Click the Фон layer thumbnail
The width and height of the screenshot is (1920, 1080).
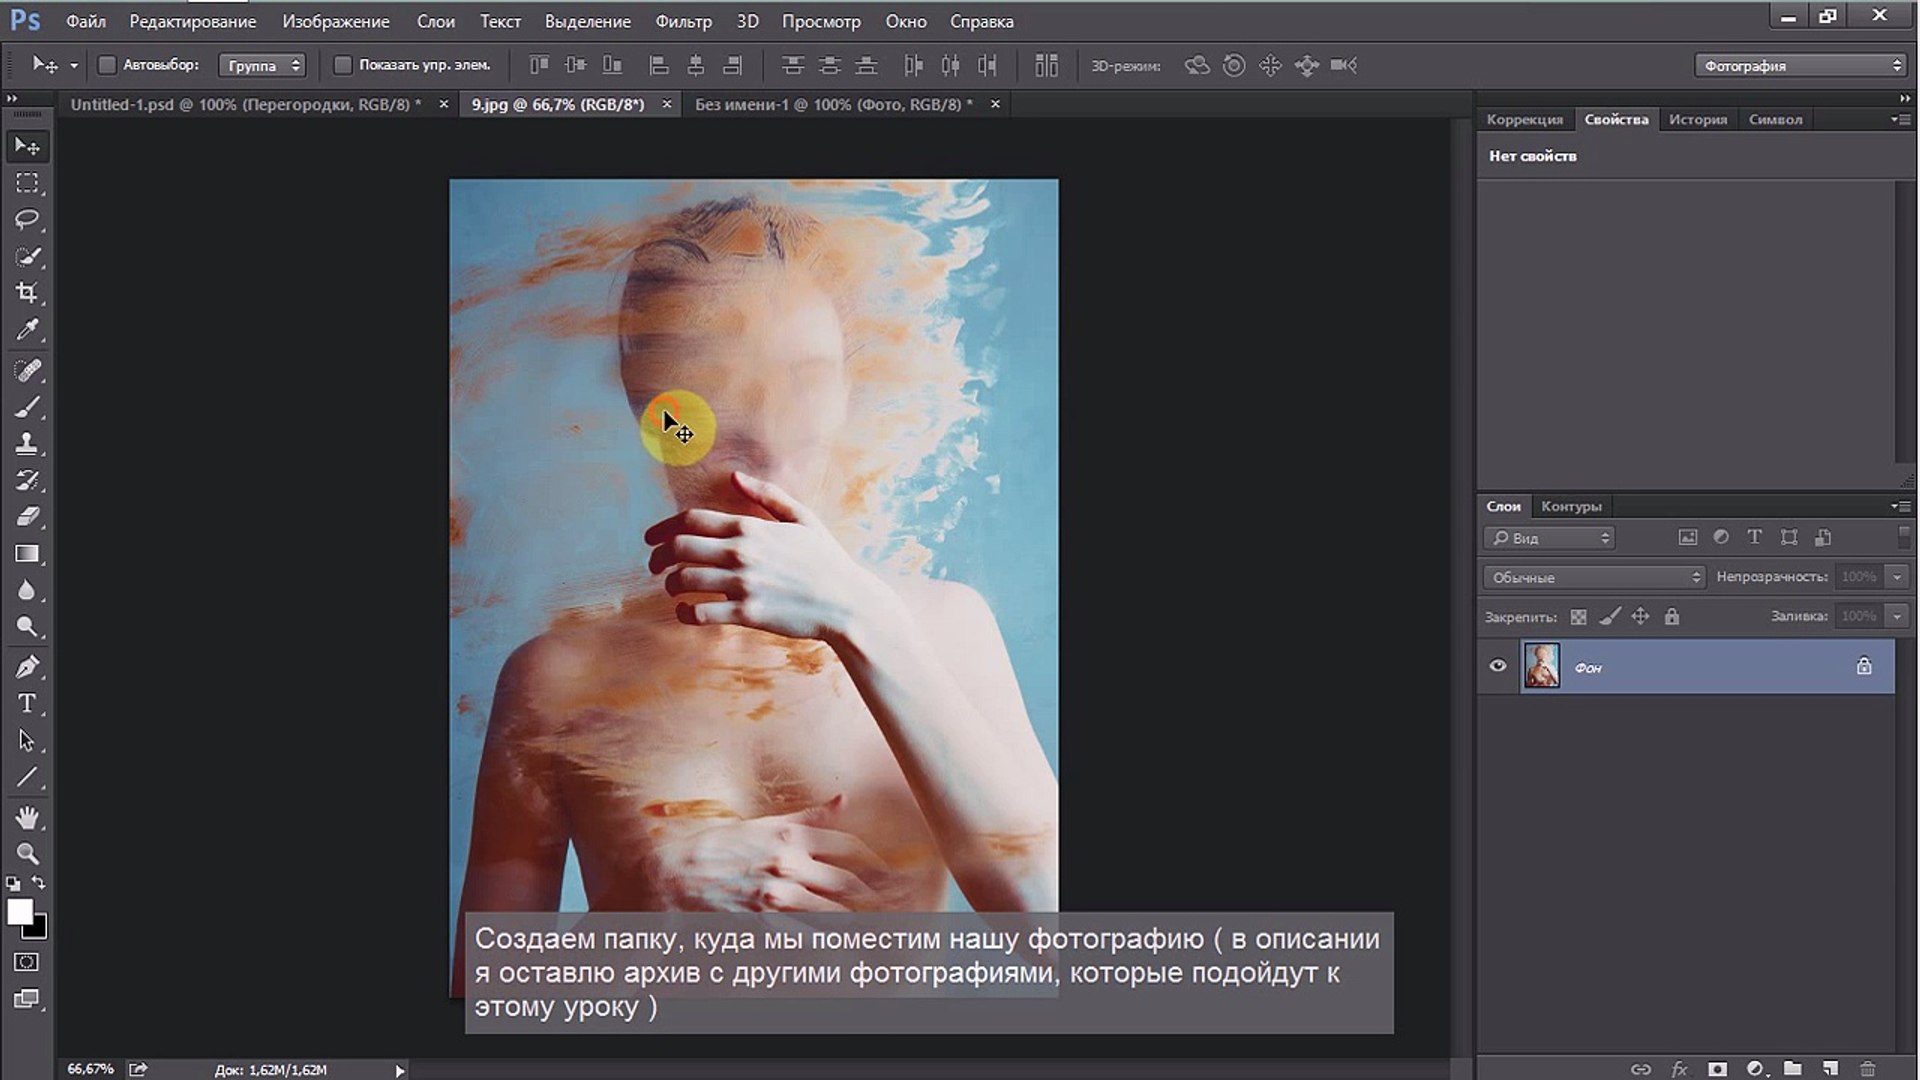(x=1541, y=666)
